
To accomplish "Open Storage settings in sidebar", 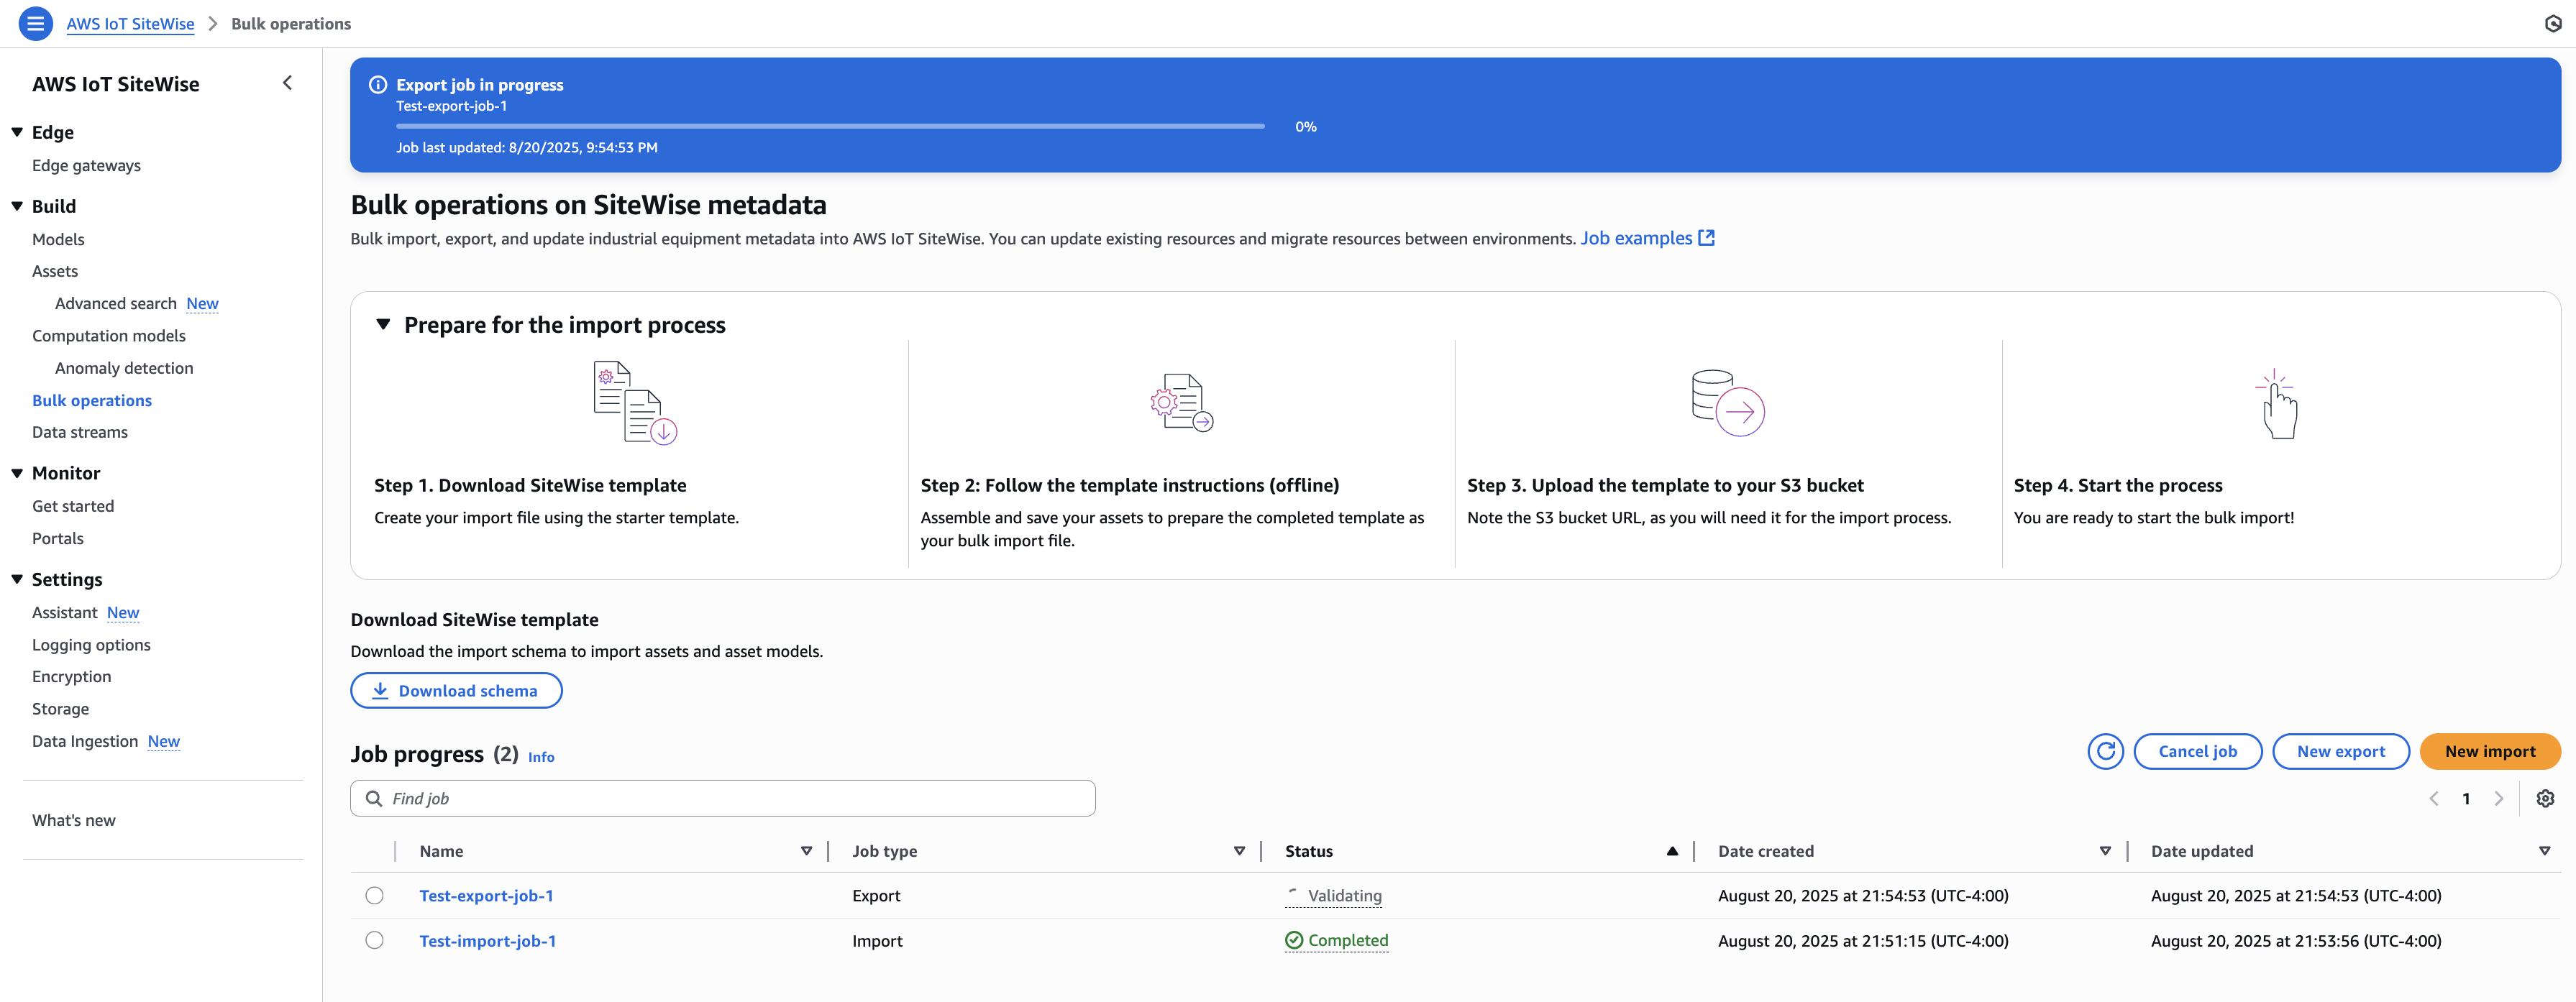I will coord(60,708).
